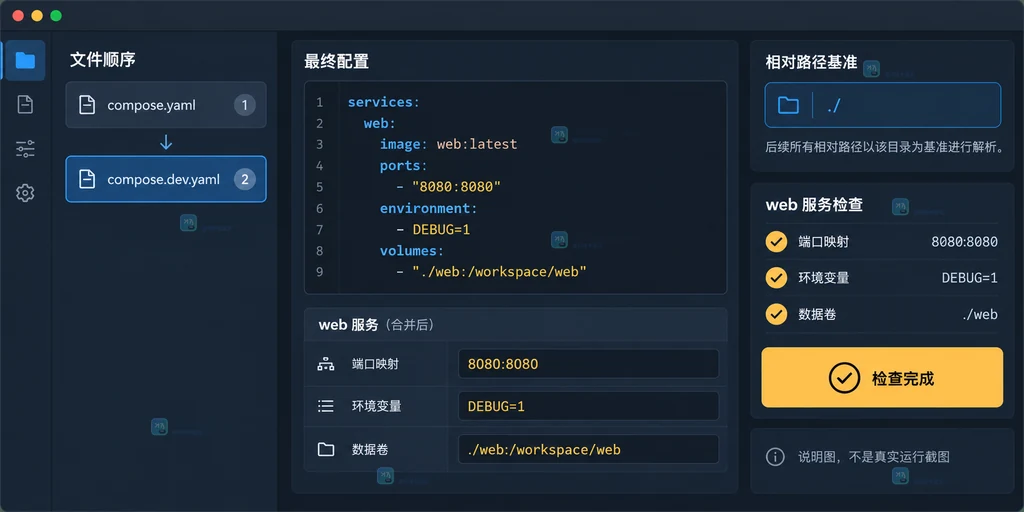The width and height of the screenshot is (1024, 512).
Task: Click checkmark icon in 检查完成 button
Action: pos(844,378)
